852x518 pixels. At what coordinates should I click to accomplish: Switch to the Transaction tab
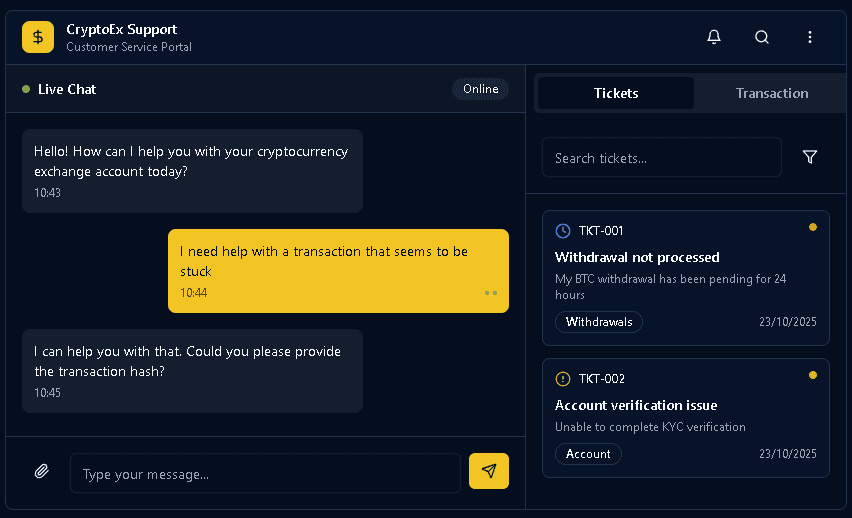pos(771,93)
